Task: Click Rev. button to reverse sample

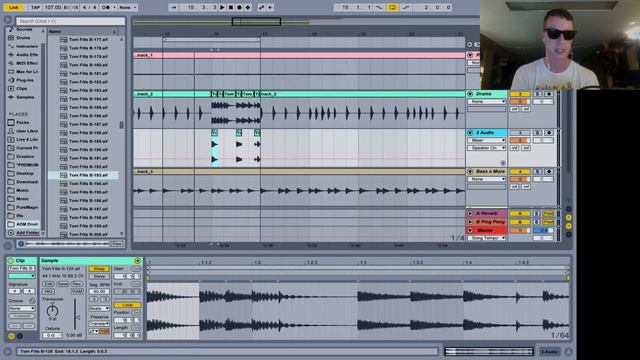Action: pyautogui.click(x=77, y=284)
